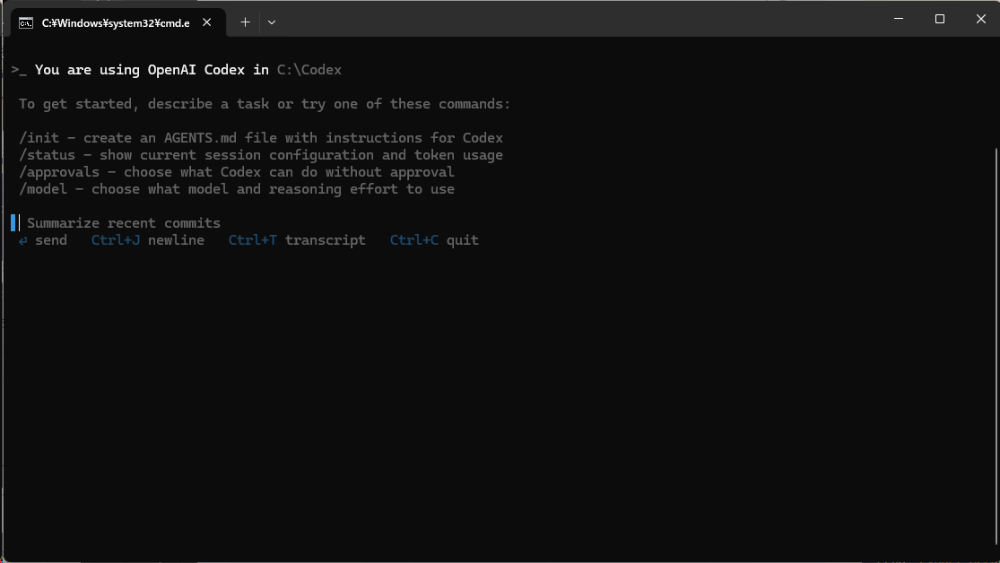Screen dimensions: 1000x563
Task: Maximize the terminal window
Action: pyautogui.click(x=939, y=19)
